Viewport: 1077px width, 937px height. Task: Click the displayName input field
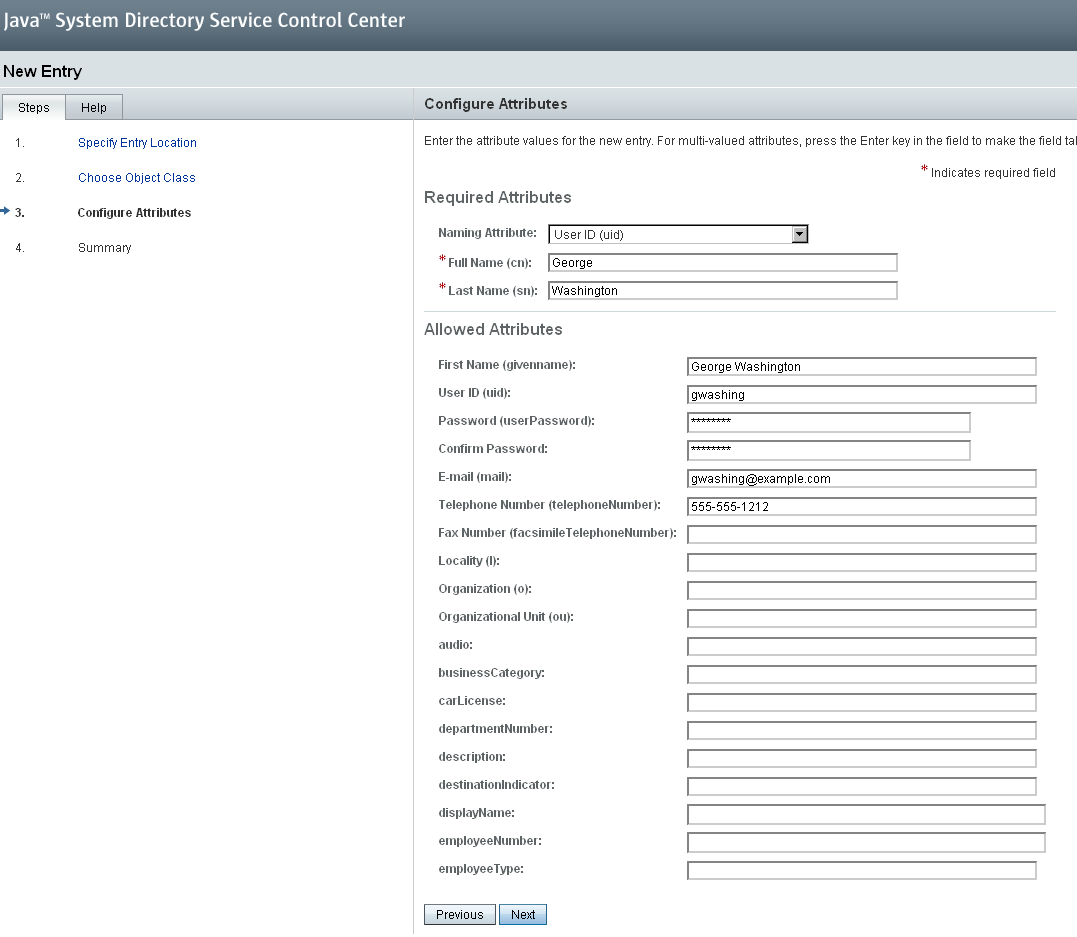866,815
